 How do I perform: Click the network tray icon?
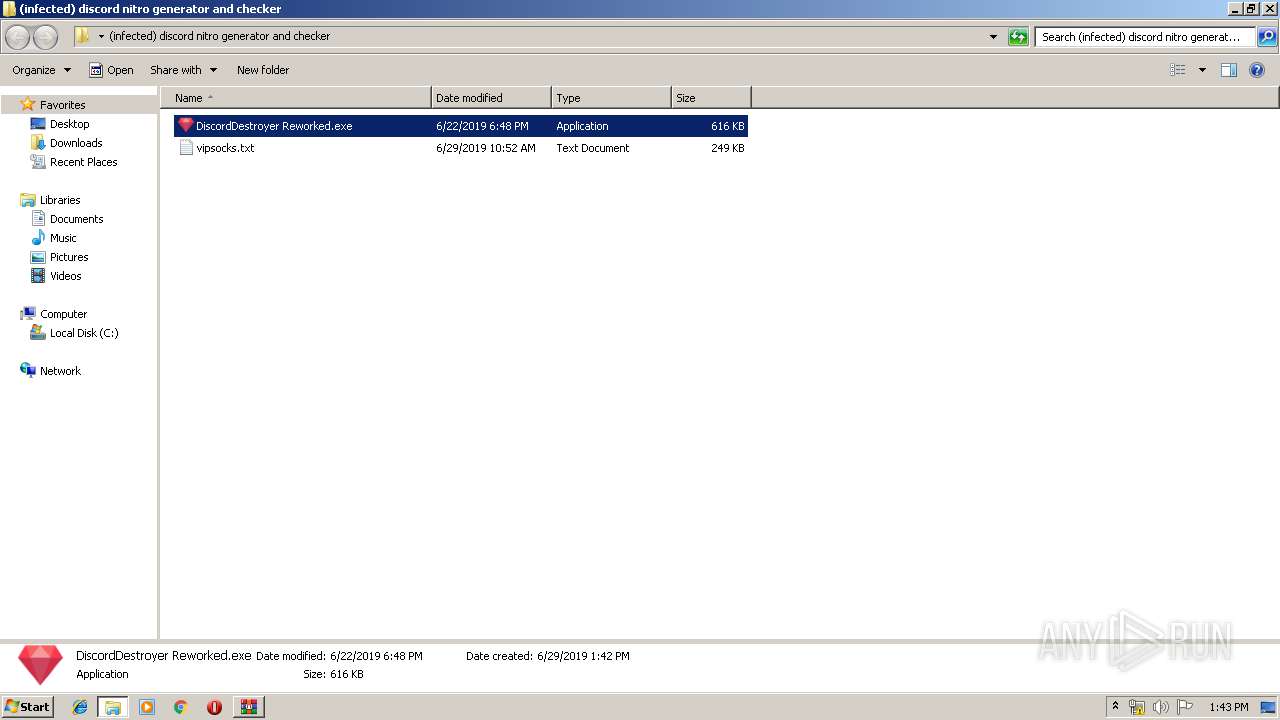click(x=1137, y=707)
